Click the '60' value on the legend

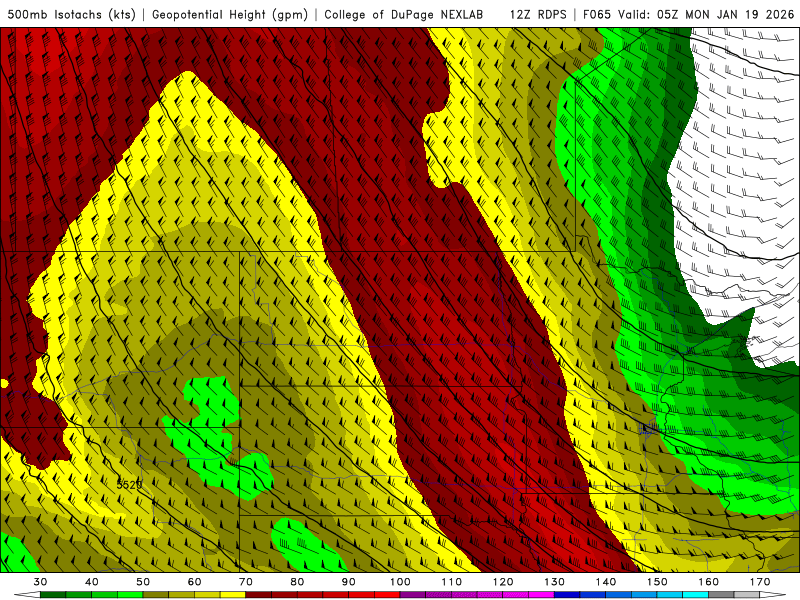point(194,582)
